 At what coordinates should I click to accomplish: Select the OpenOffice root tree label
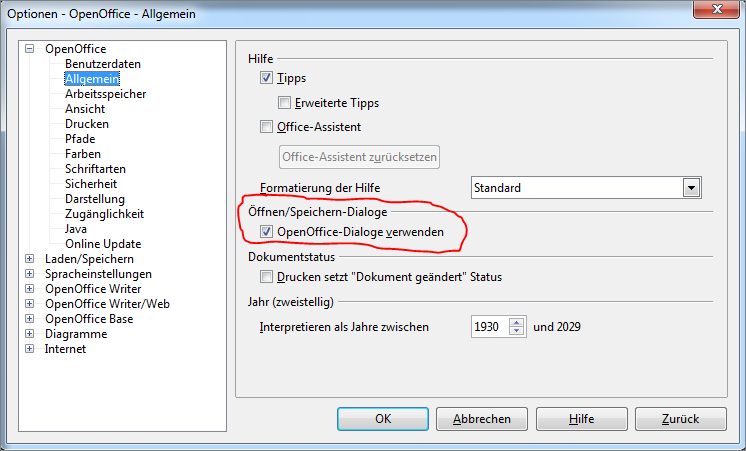(76, 49)
